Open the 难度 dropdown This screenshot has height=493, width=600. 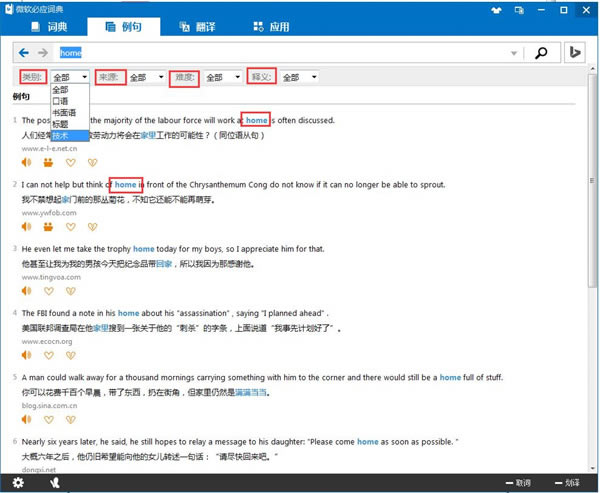pos(221,77)
